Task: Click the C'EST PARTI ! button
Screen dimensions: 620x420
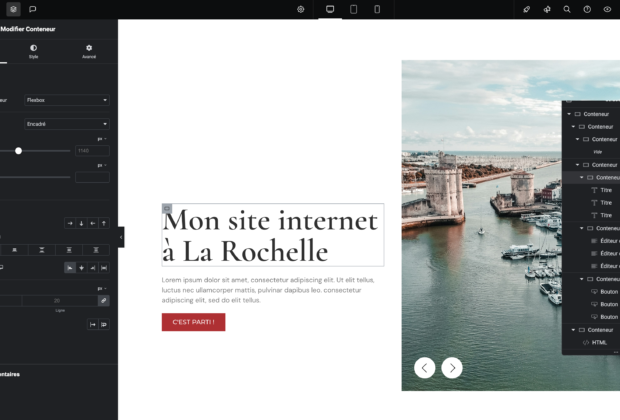Action: tap(193, 322)
